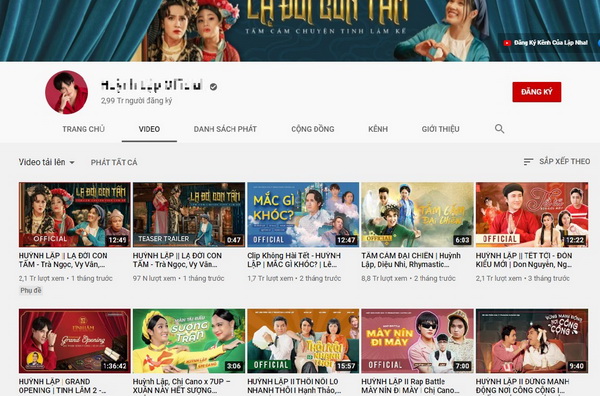
Task: Open the Grand Opening thumbnail 1:36:42
Action: coord(75,341)
